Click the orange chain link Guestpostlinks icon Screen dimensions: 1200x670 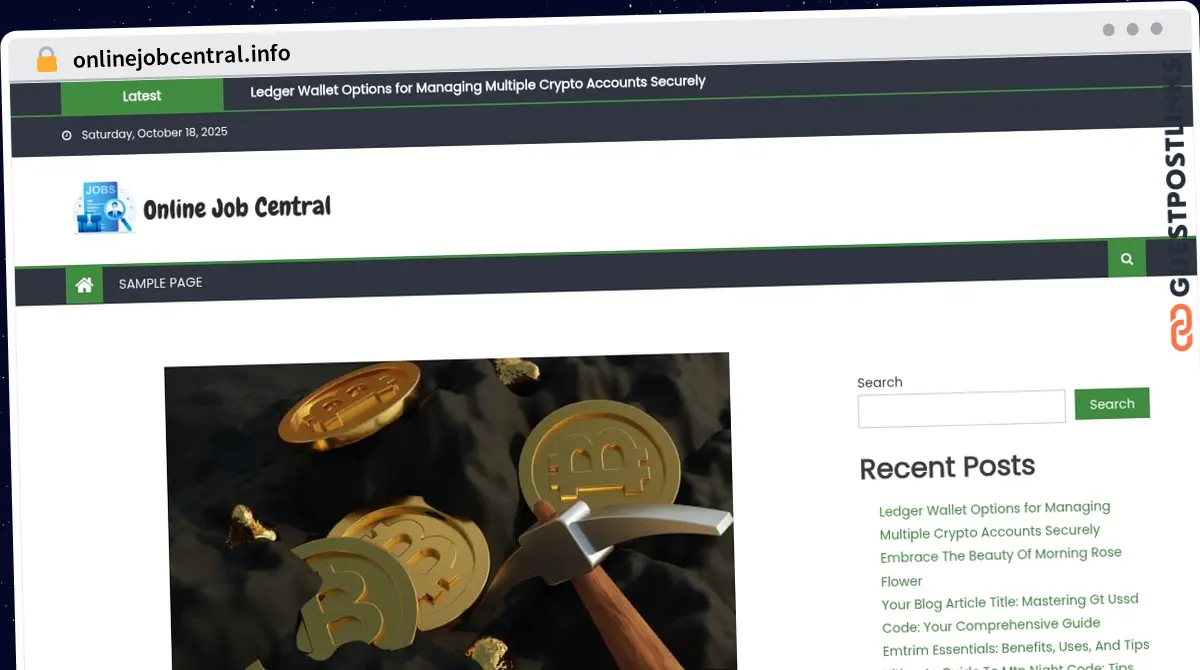pyautogui.click(x=1181, y=328)
